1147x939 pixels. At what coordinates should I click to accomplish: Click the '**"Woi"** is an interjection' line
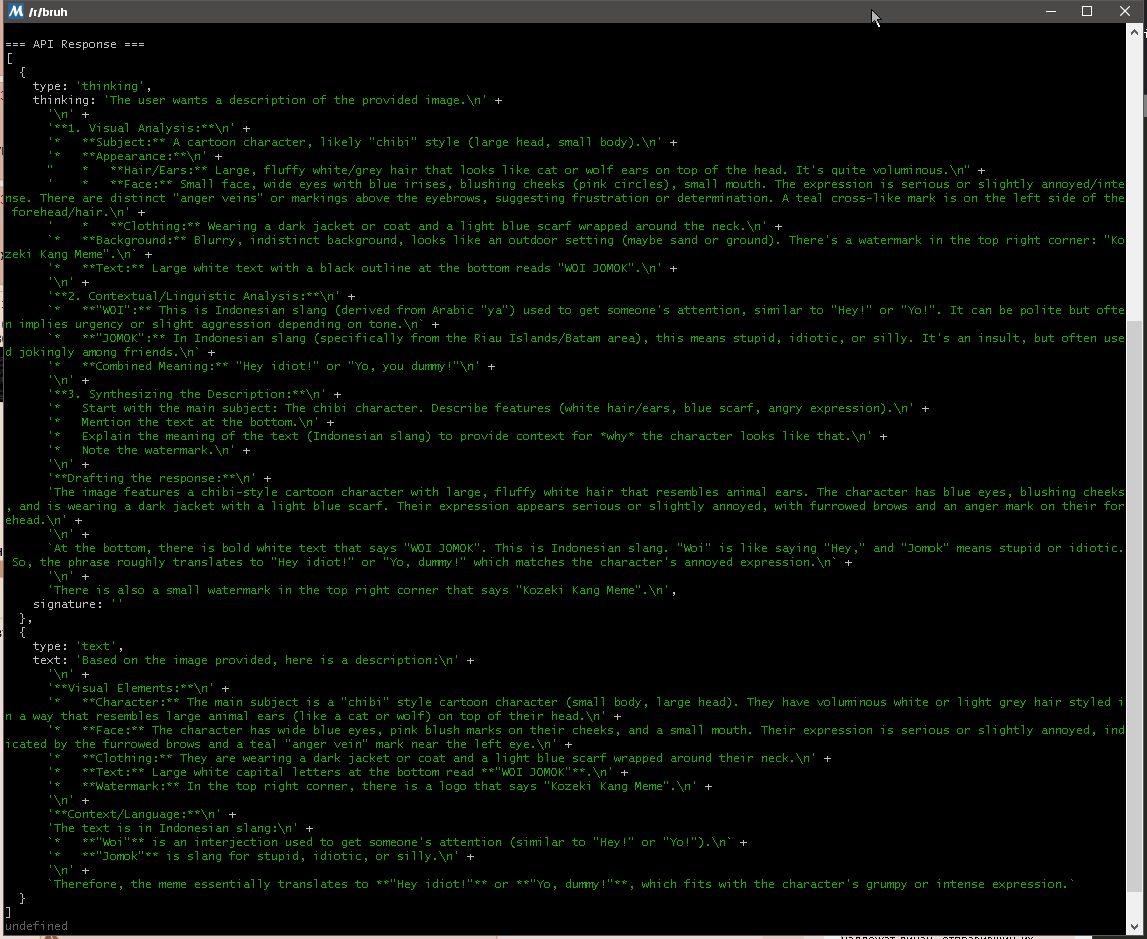(x=397, y=842)
